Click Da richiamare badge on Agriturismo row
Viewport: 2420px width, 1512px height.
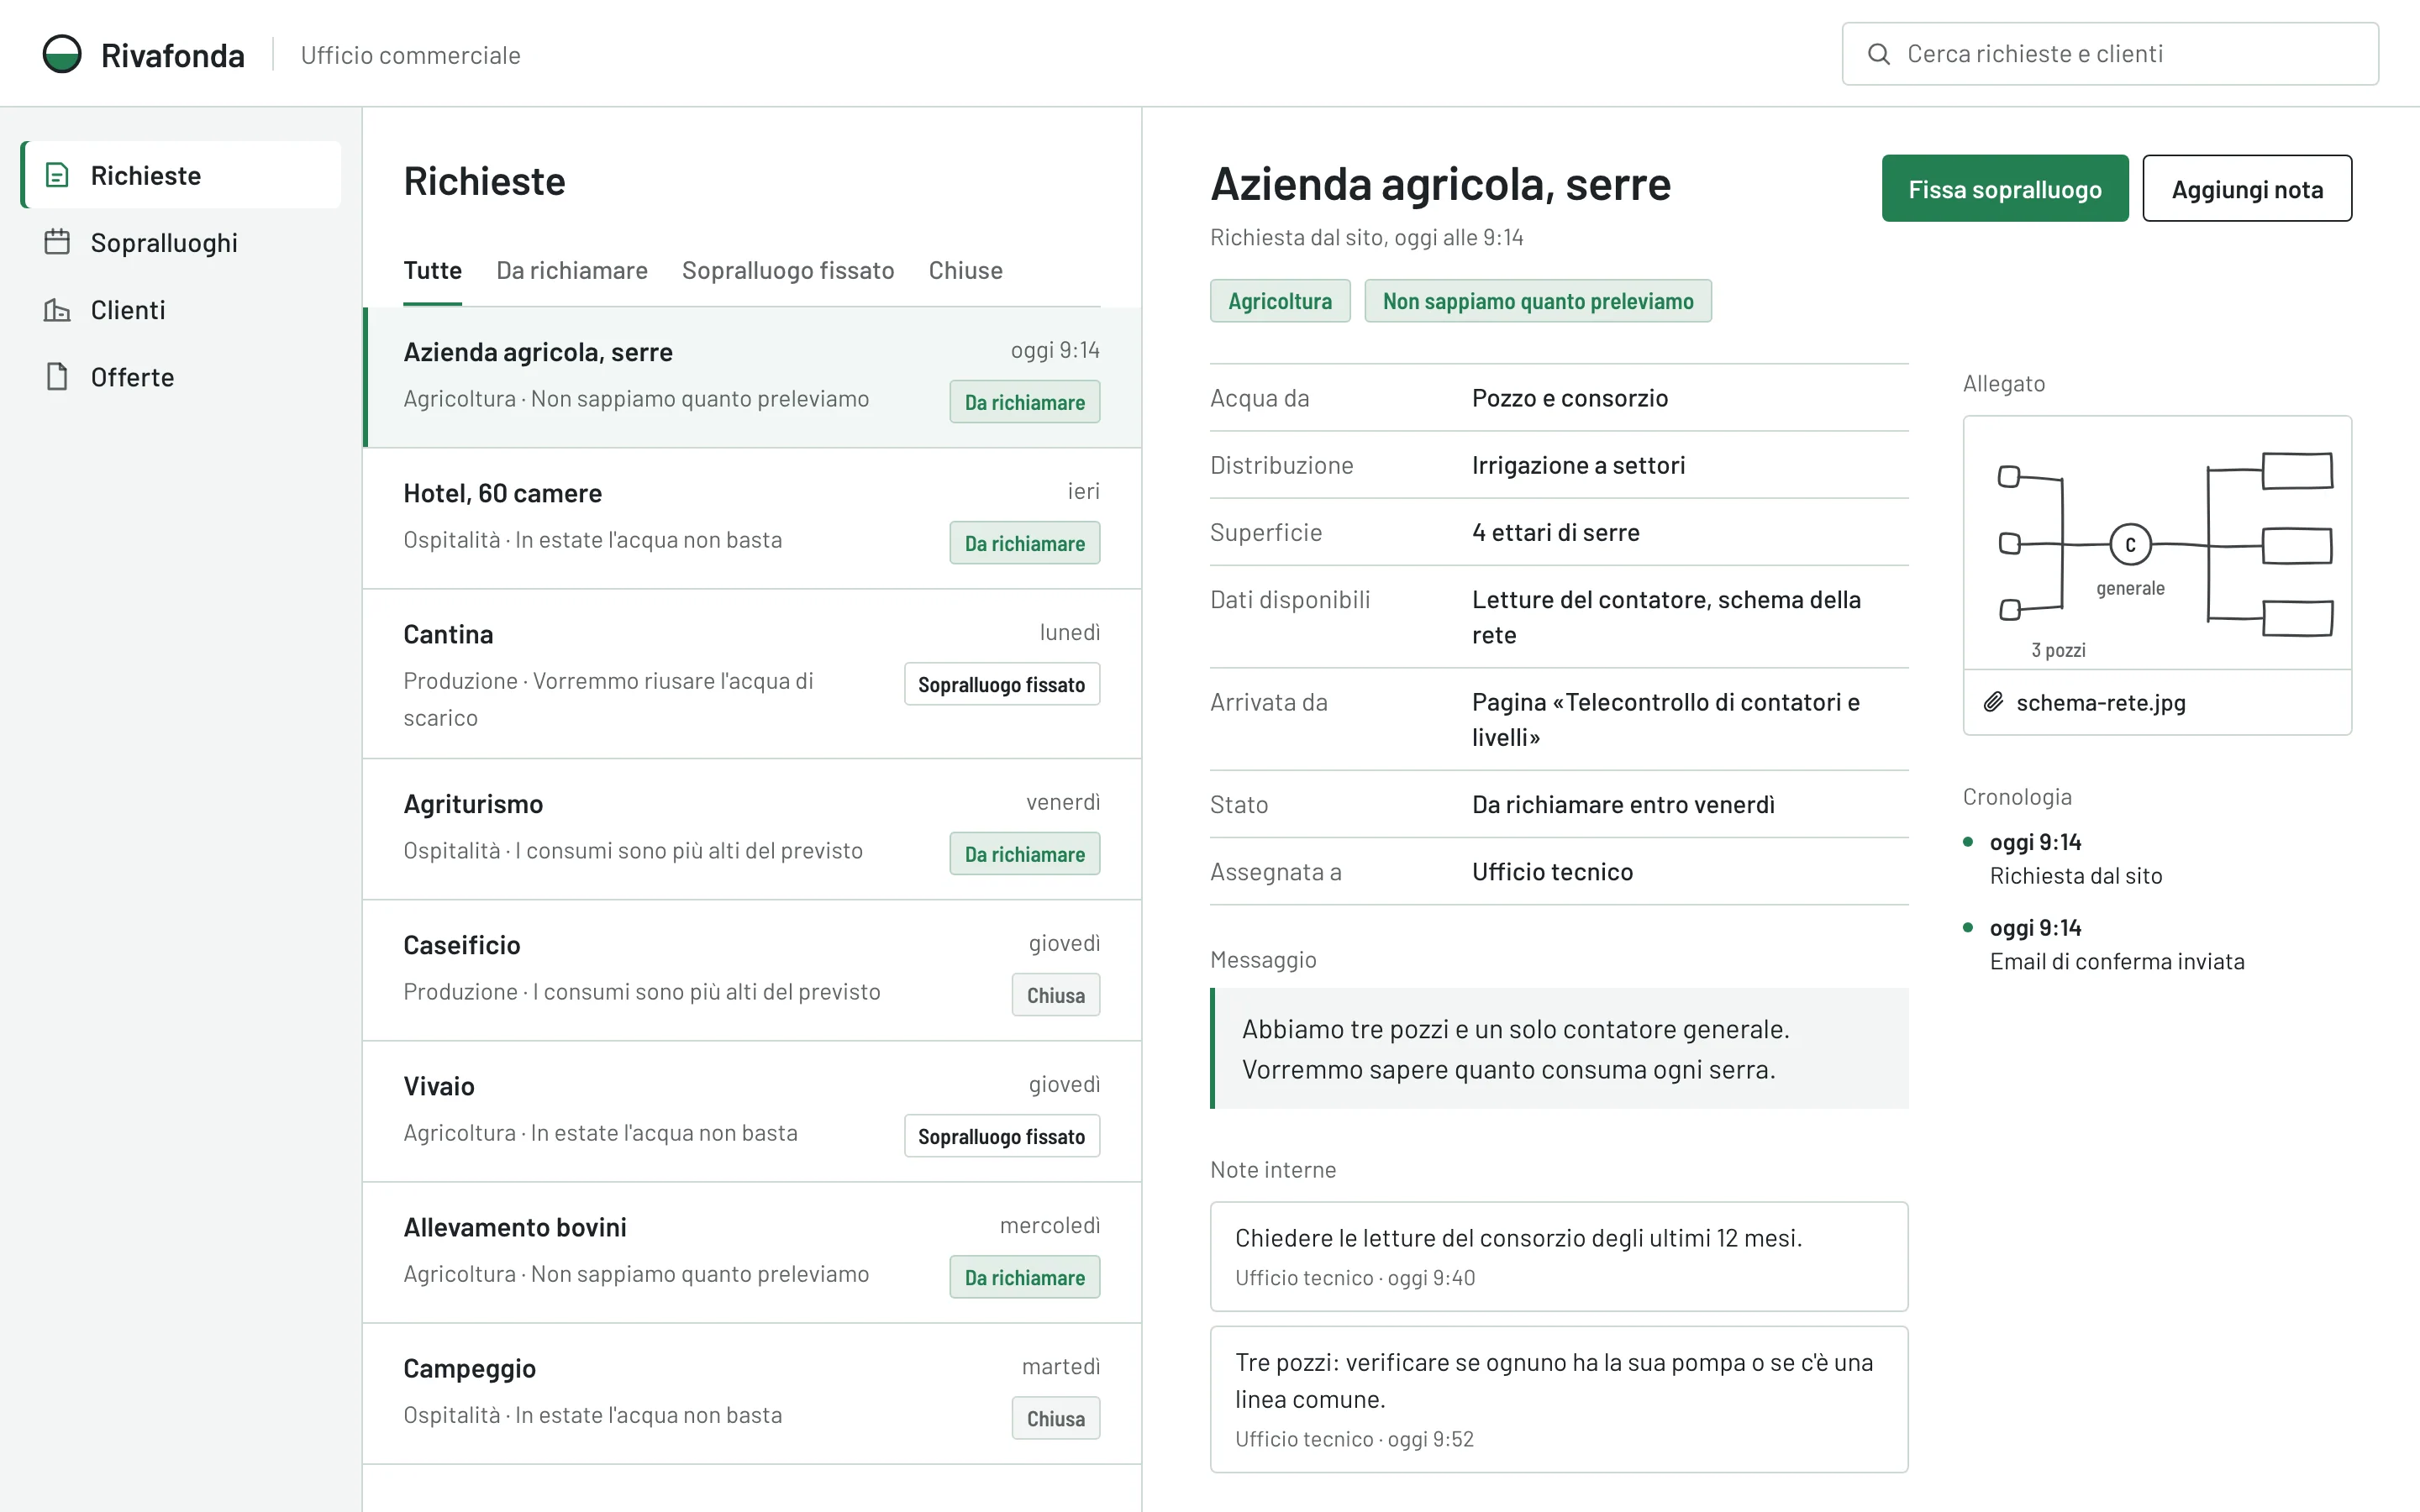pyautogui.click(x=1025, y=854)
